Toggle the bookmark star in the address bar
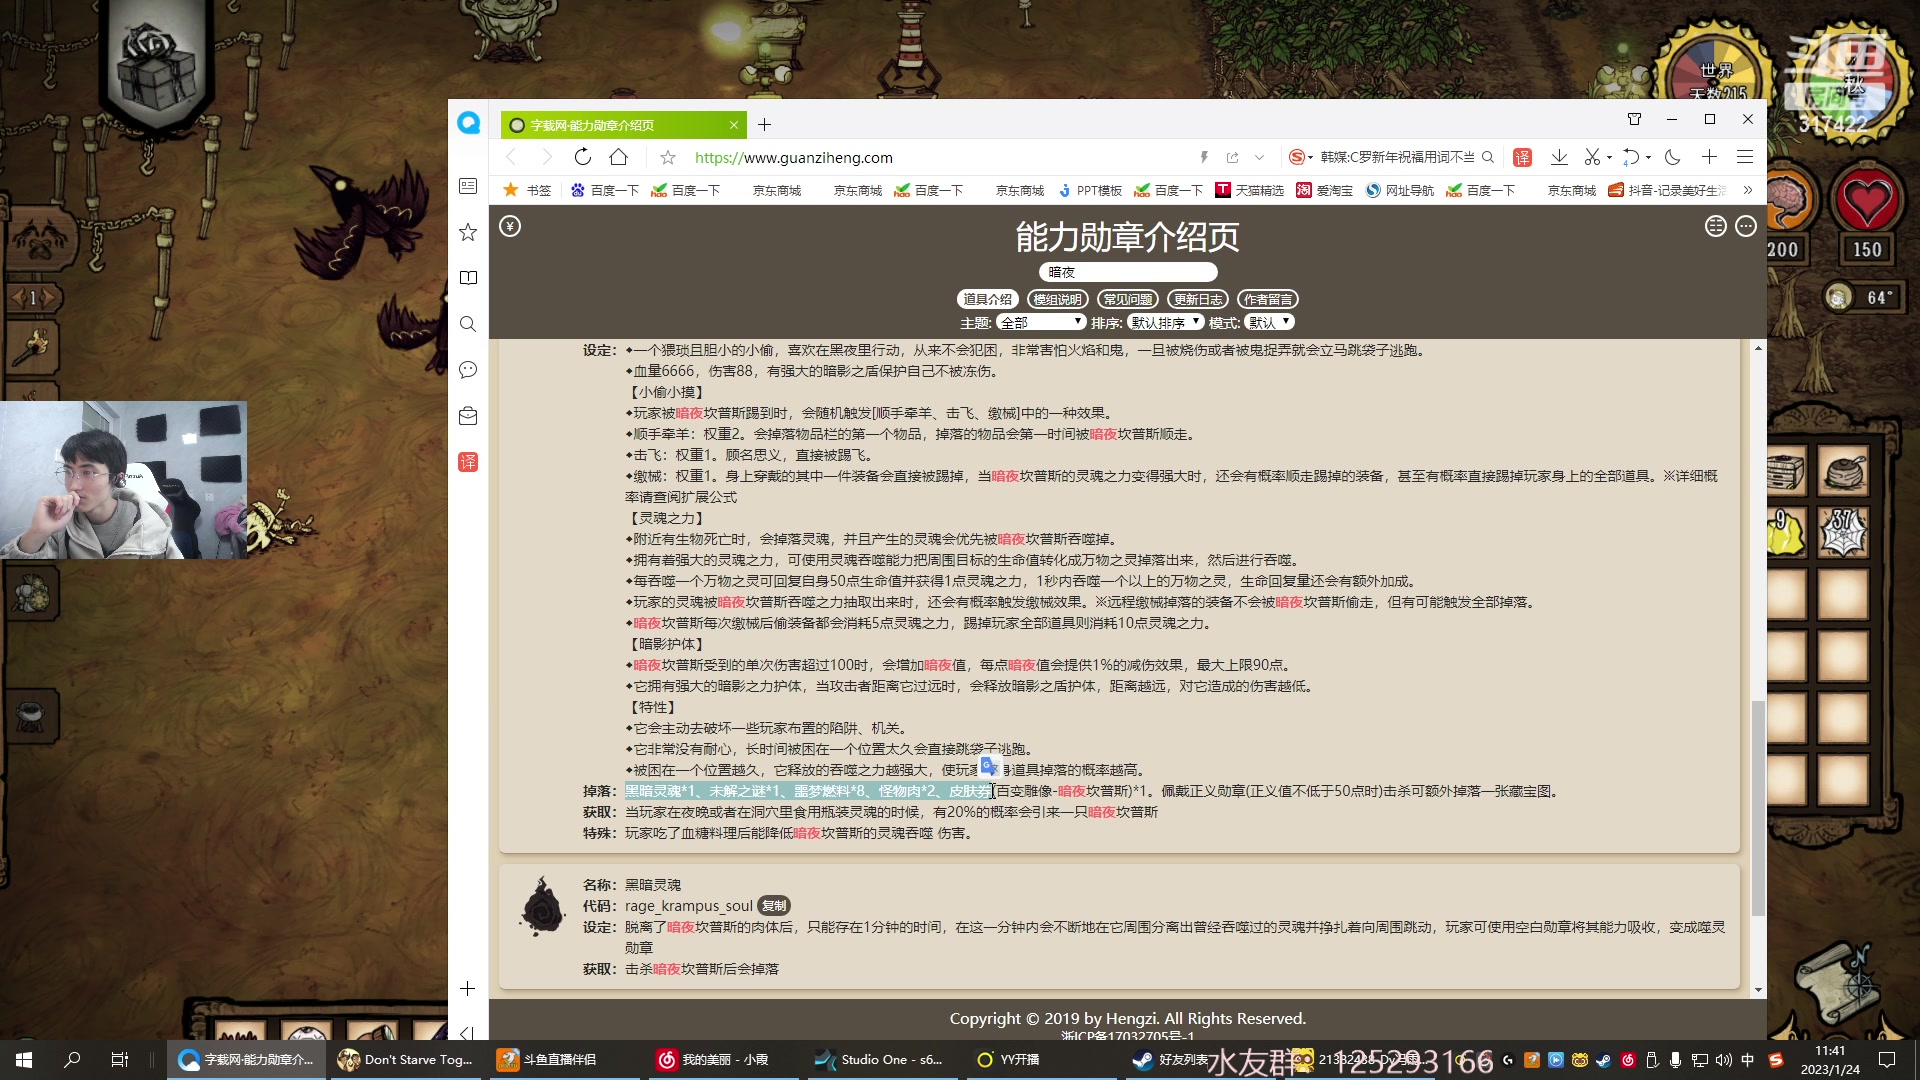1920x1080 pixels. (667, 157)
